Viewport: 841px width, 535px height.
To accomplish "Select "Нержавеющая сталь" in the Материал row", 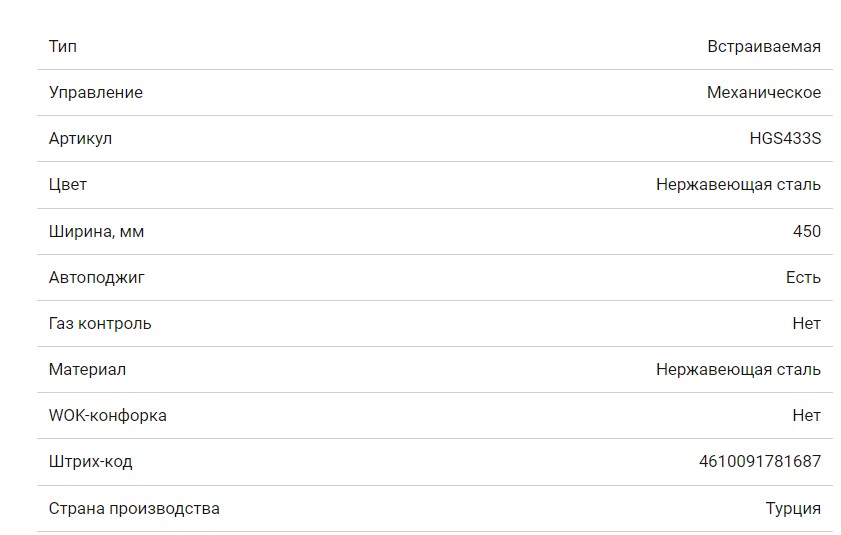I will click(738, 369).
